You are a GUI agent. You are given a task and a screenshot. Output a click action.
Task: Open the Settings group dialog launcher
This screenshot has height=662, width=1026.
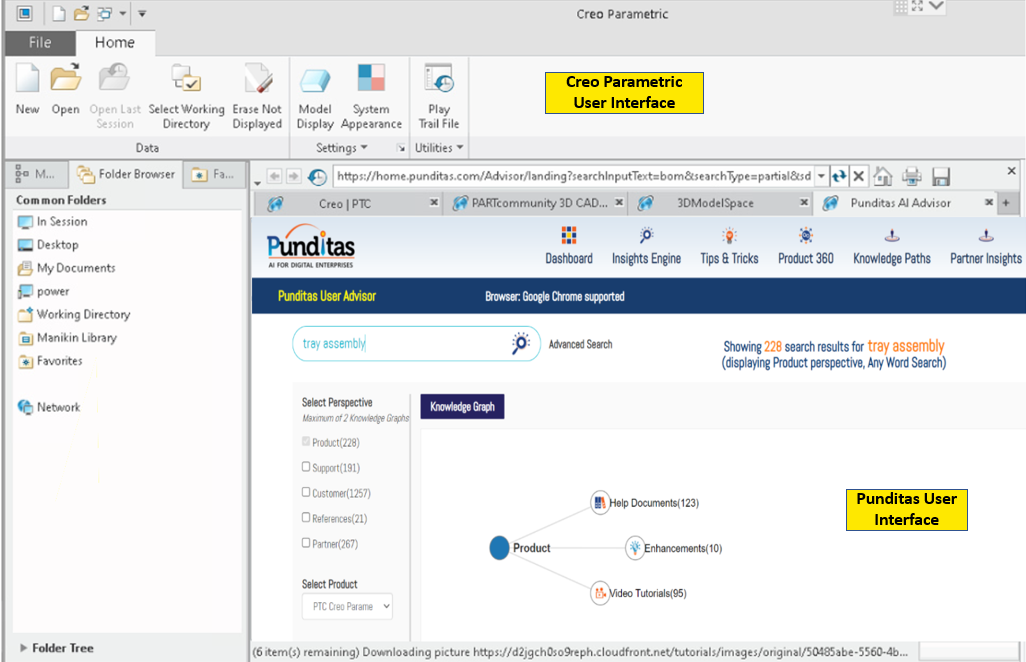(x=401, y=148)
